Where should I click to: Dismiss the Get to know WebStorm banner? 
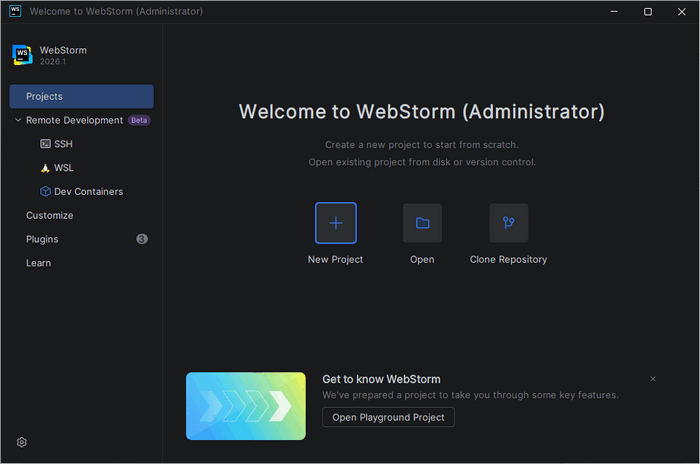coord(653,379)
